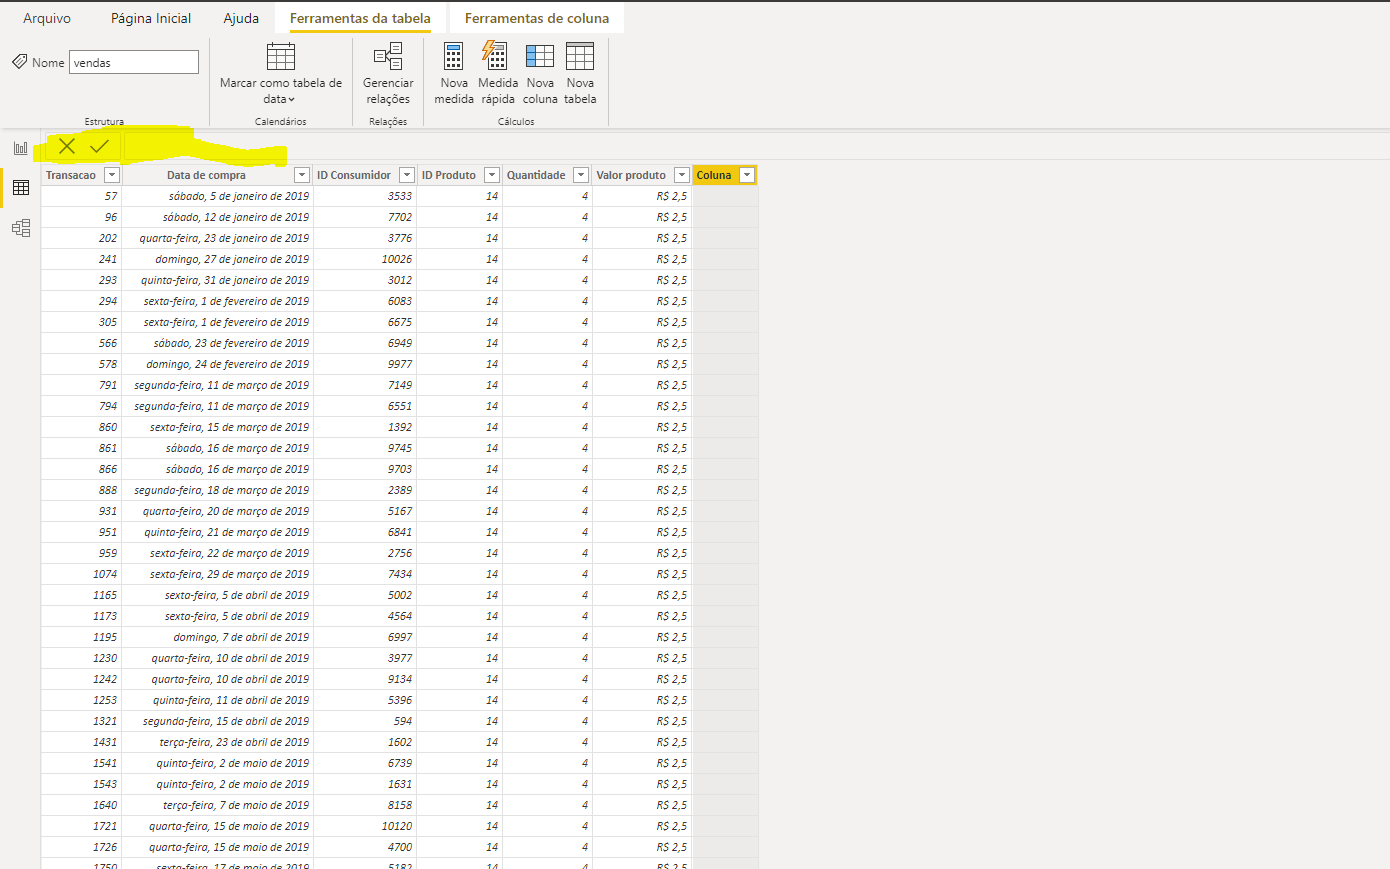The width and height of the screenshot is (1390, 869).
Task: Click the ID Consumidor cell 3533
Action: [365, 196]
